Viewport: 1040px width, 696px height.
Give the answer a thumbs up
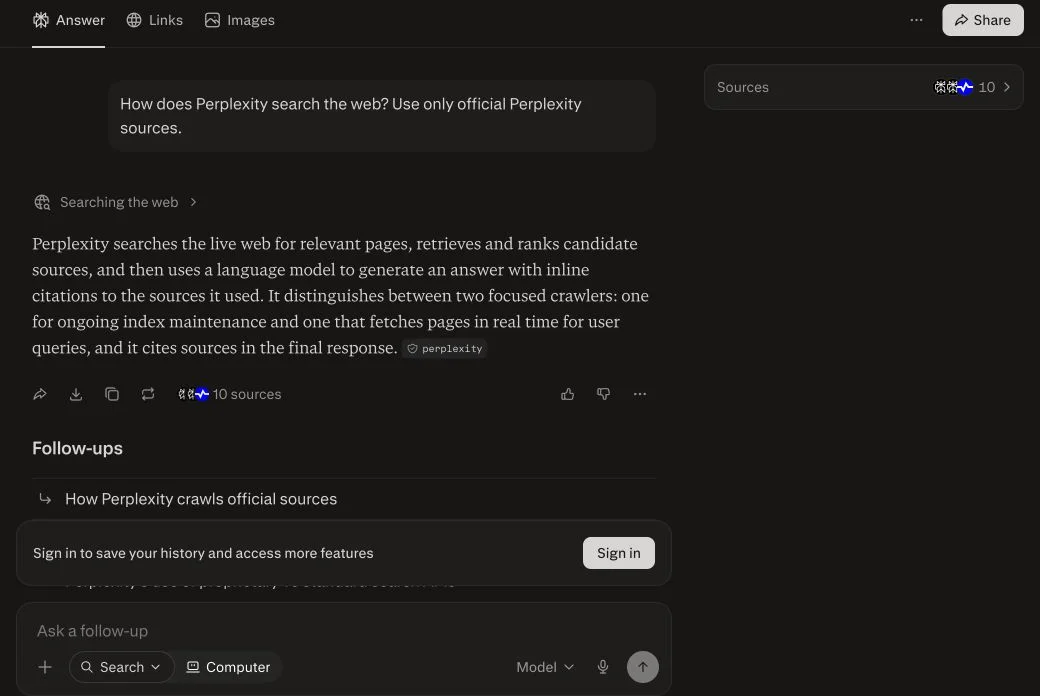pyautogui.click(x=568, y=394)
